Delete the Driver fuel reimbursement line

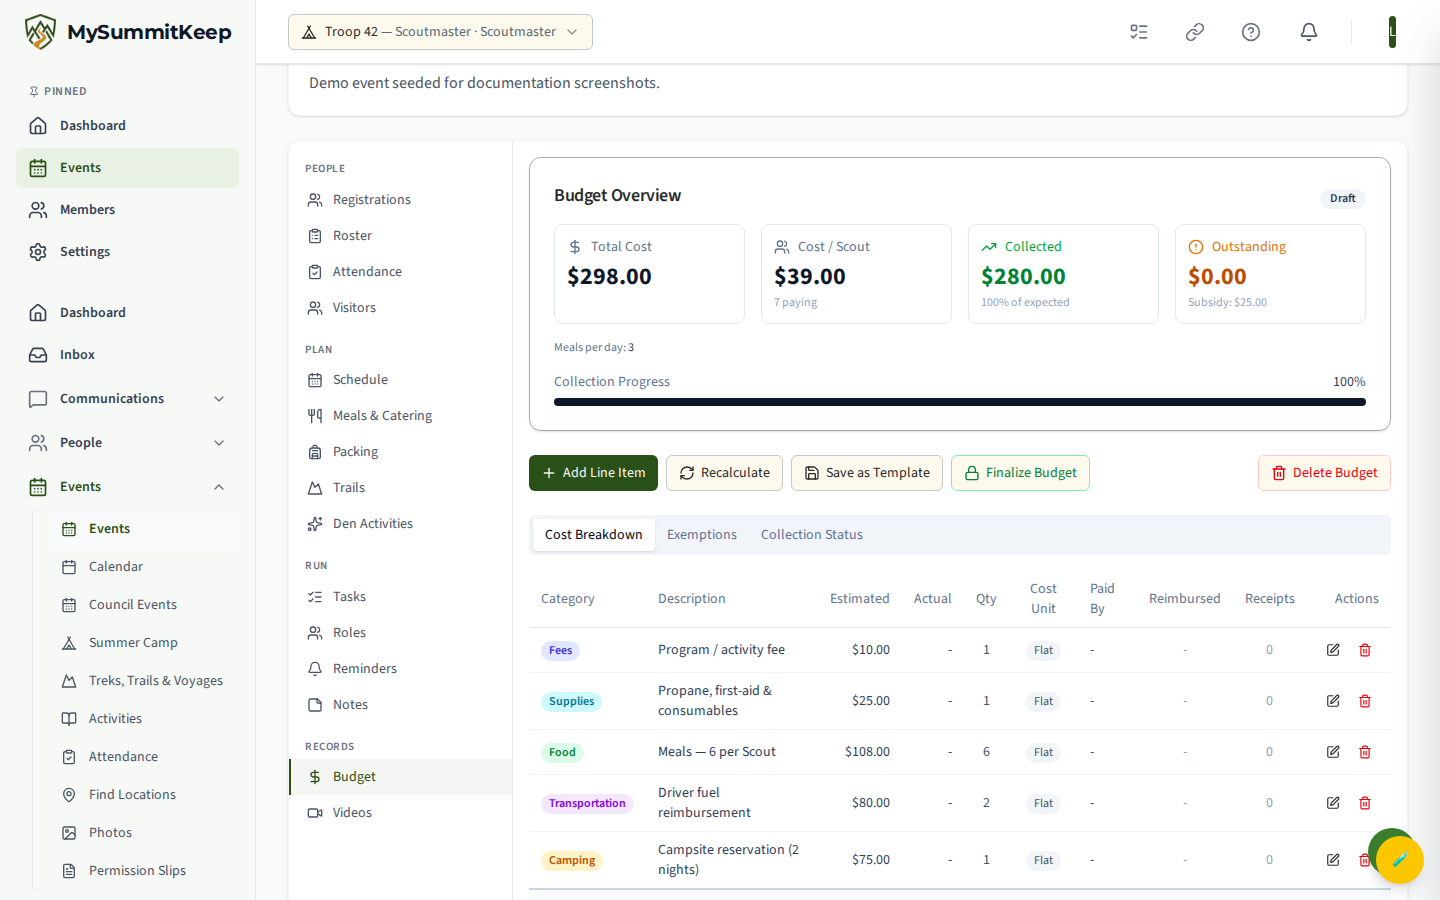click(1365, 803)
